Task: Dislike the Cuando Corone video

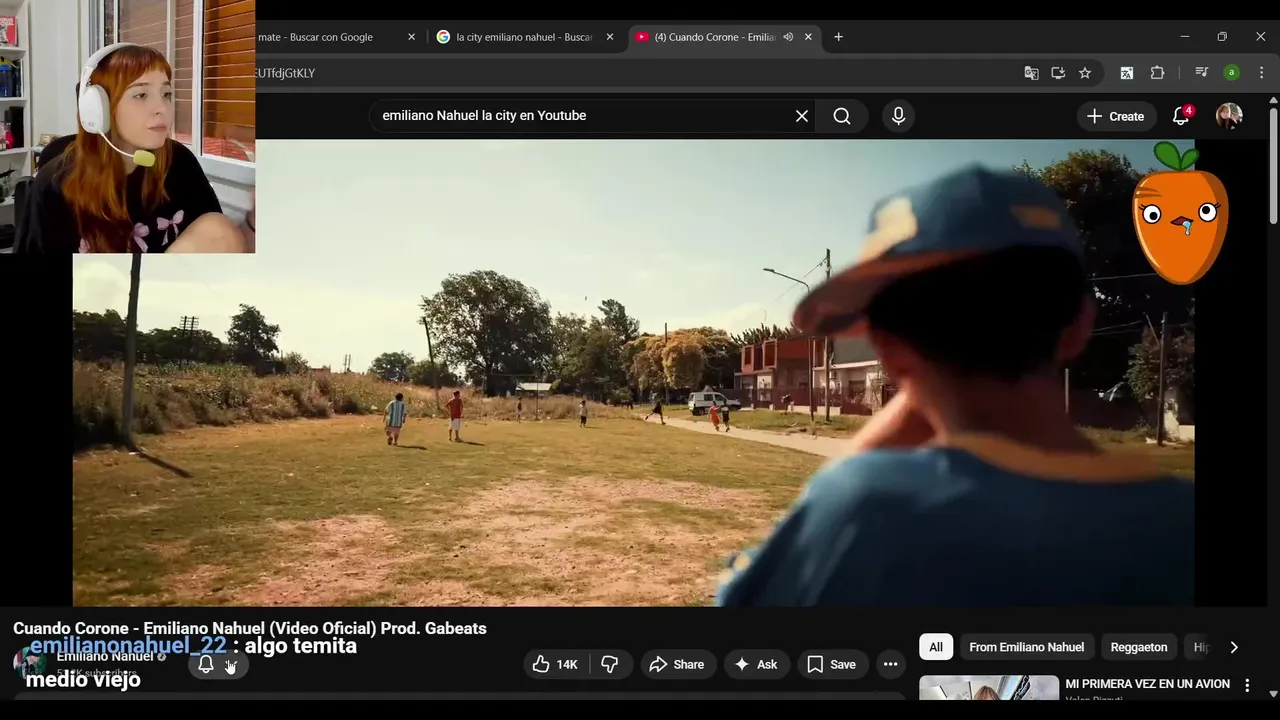Action: (x=609, y=664)
